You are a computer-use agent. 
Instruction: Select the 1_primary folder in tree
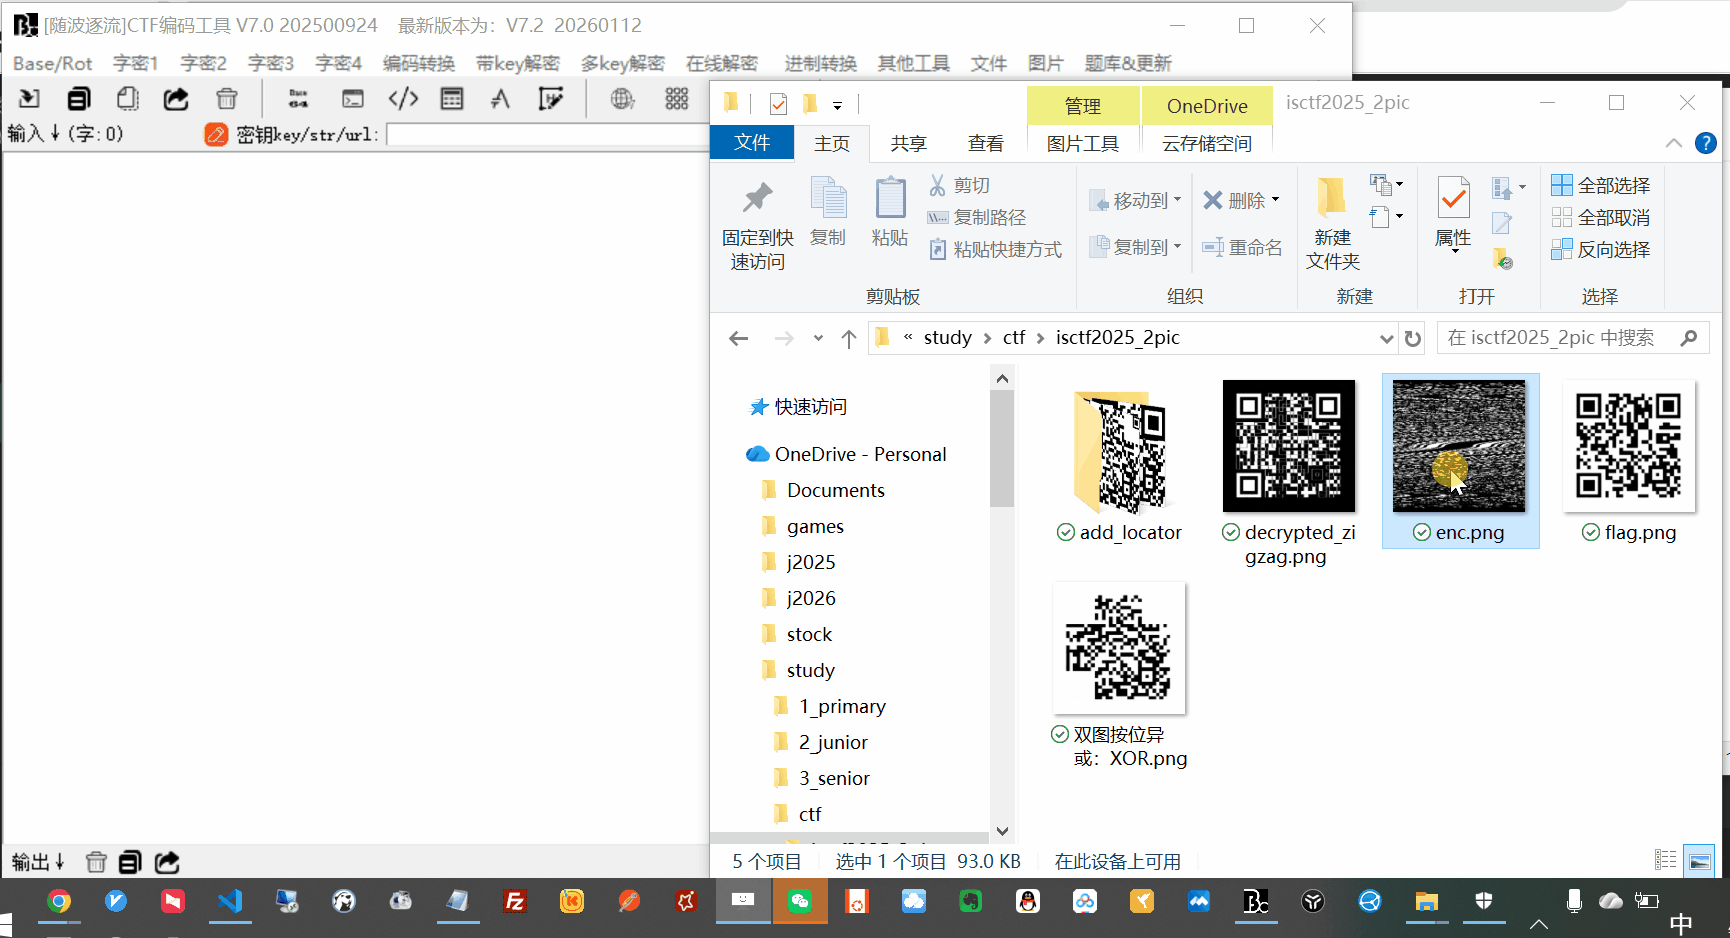(x=842, y=706)
